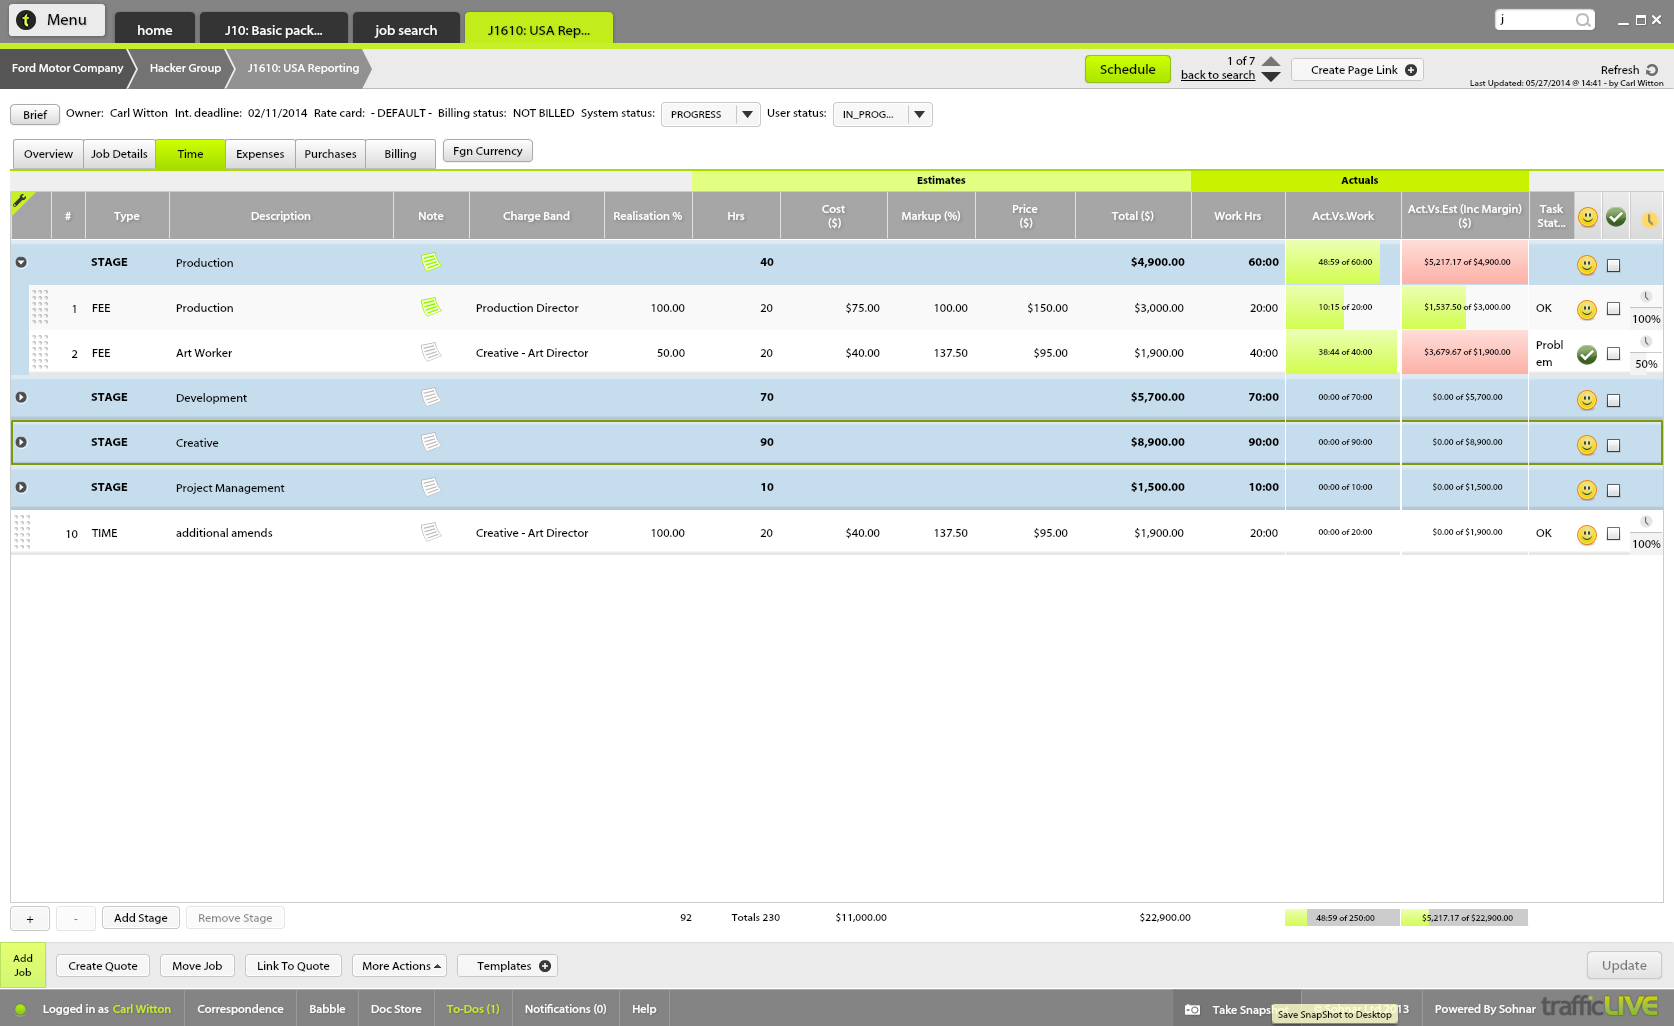The height and width of the screenshot is (1026, 1674).
Task: Click the green checkmark column header icon
Action: (1615, 217)
